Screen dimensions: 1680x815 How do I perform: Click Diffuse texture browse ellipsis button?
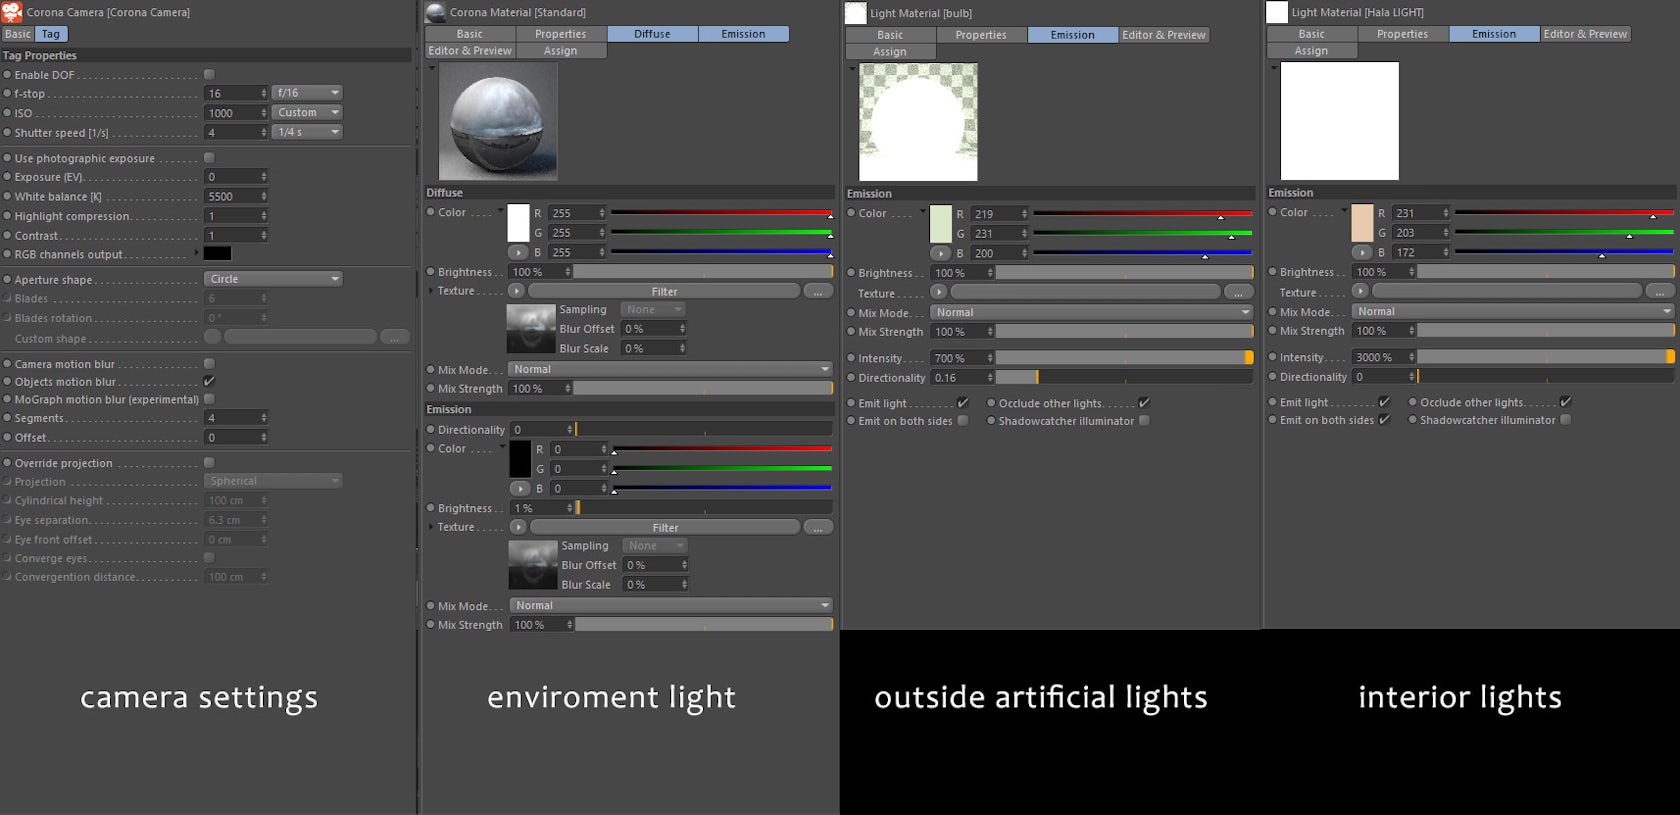[818, 291]
